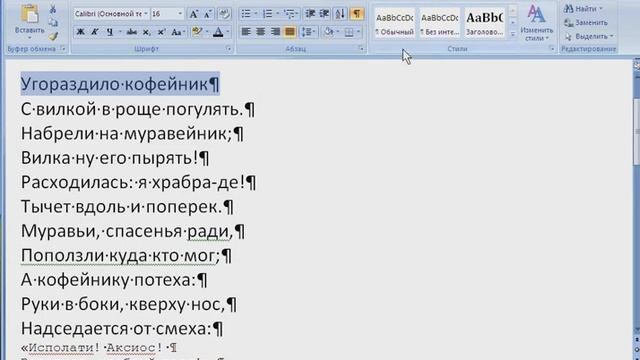Click the bulleted list icon
Viewport: 640px width, 360px height.
click(x=246, y=14)
